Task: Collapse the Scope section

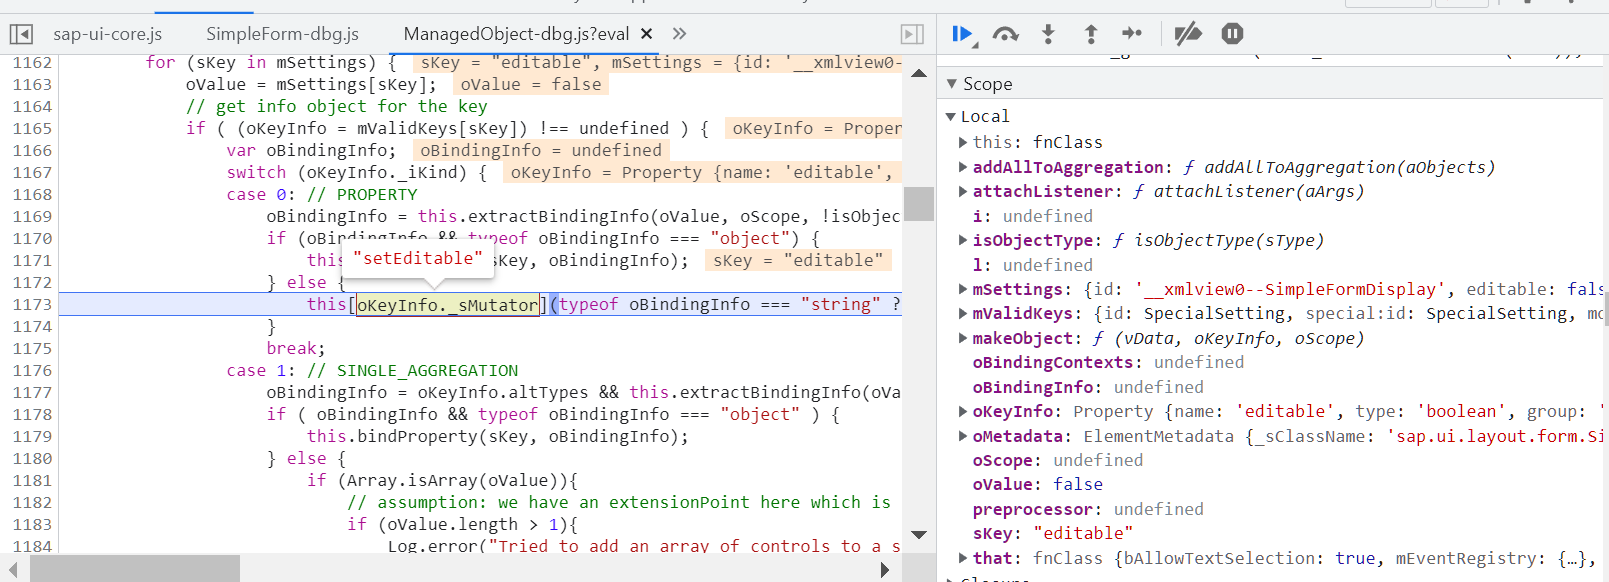Action: click(x=951, y=84)
